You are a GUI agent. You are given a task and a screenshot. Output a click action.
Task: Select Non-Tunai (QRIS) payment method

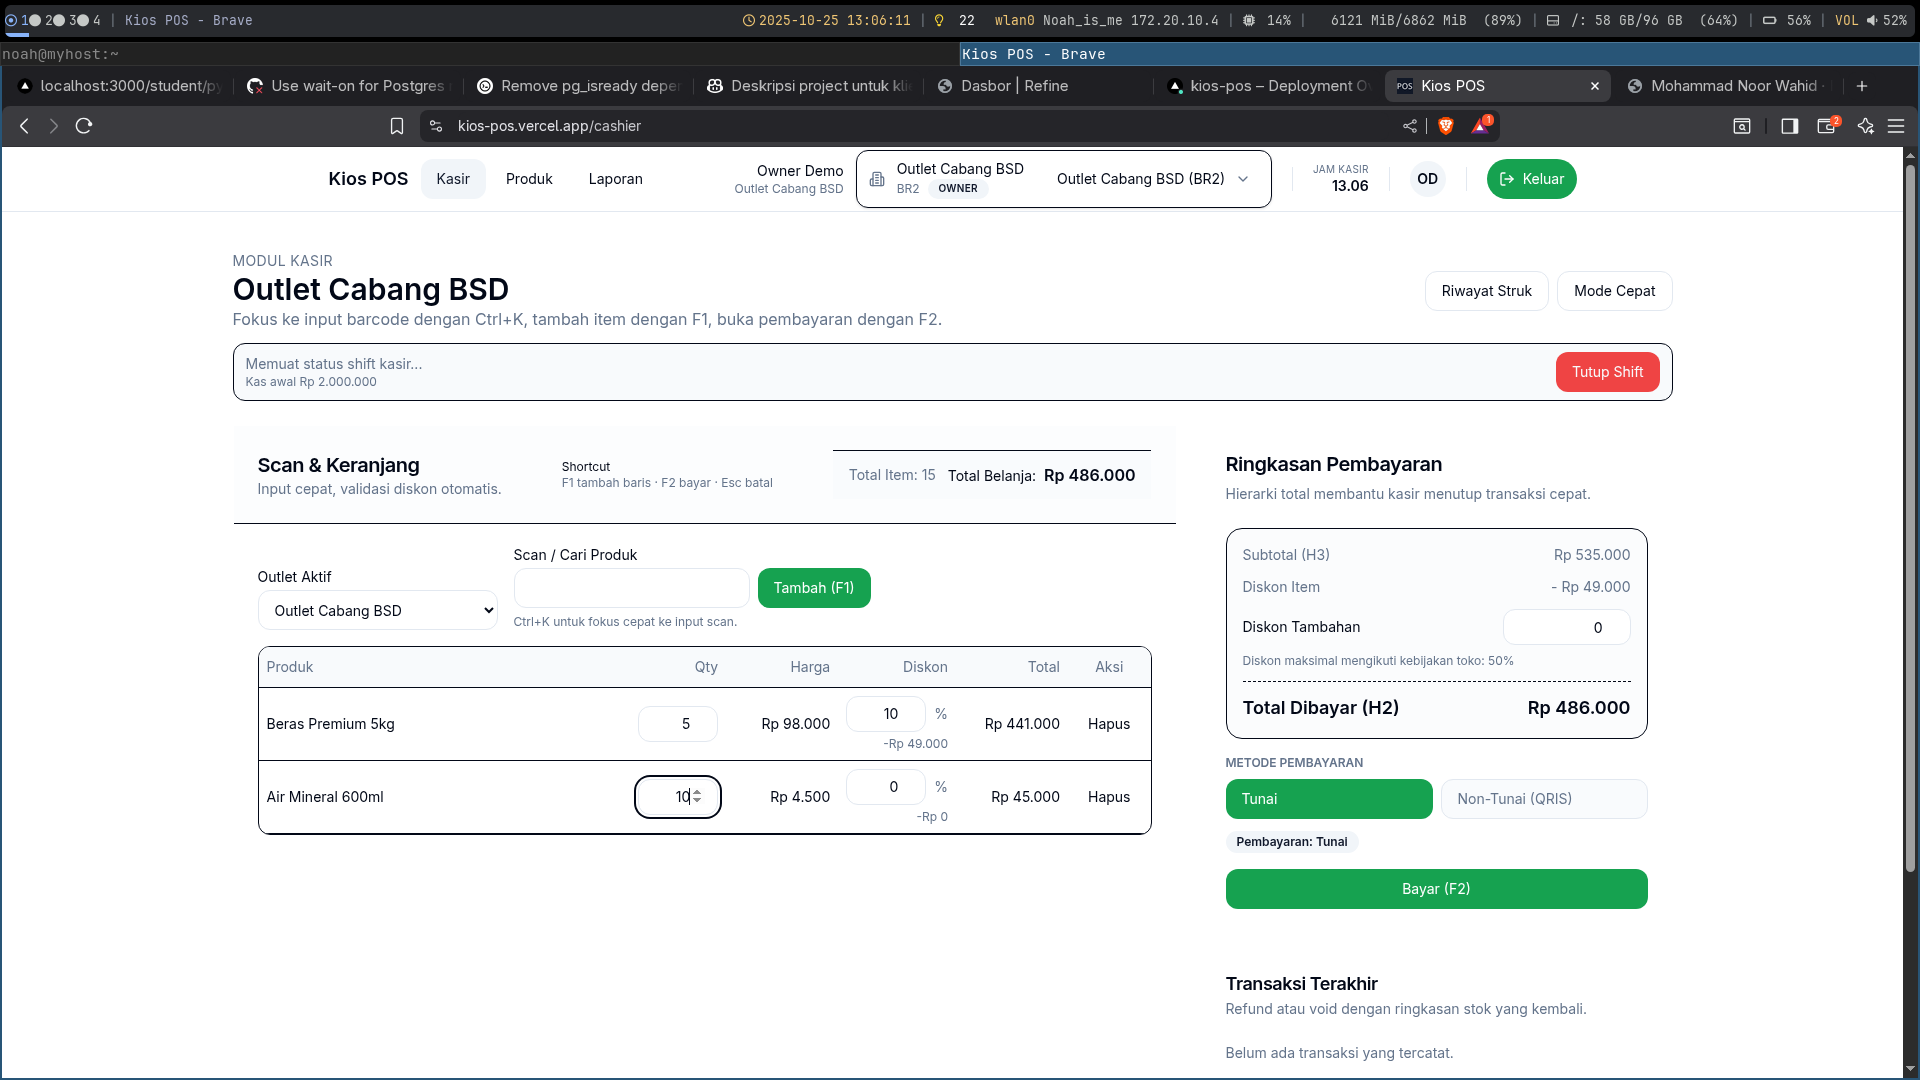(1543, 799)
